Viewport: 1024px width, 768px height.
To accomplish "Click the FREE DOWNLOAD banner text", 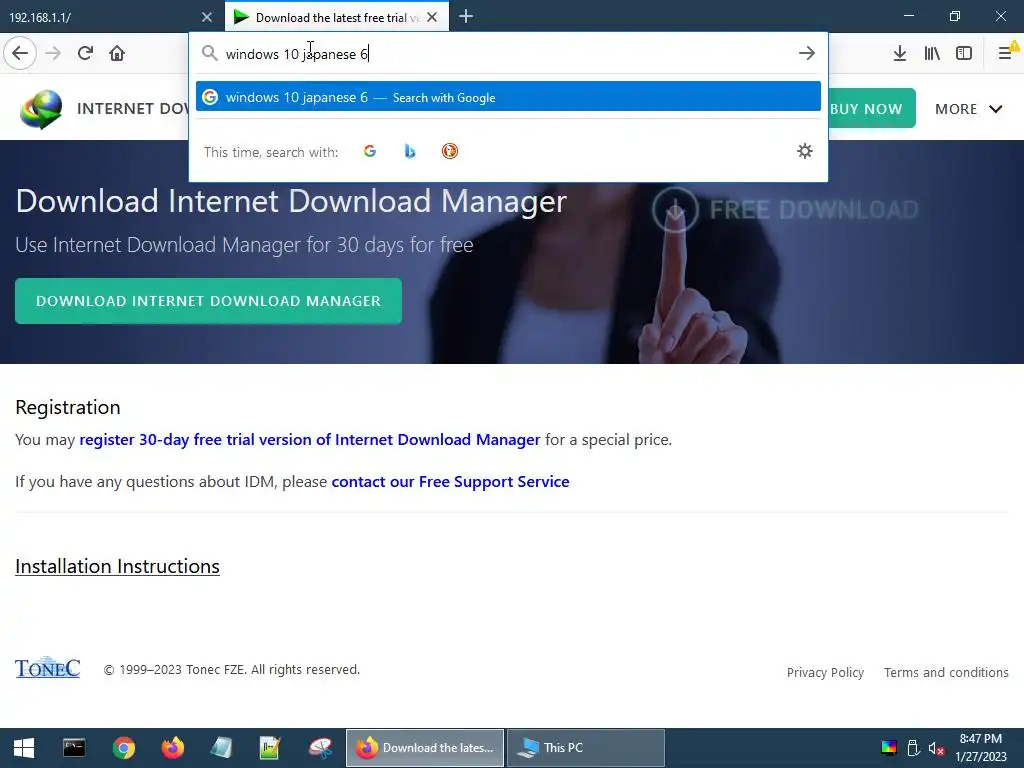I will (x=814, y=210).
